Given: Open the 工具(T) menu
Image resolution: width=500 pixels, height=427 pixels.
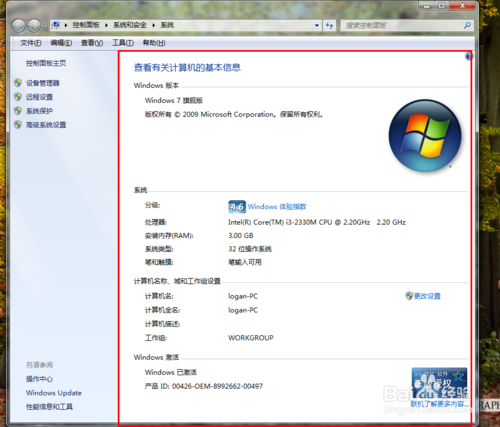Looking at the screenshot, I should [123, 43].
